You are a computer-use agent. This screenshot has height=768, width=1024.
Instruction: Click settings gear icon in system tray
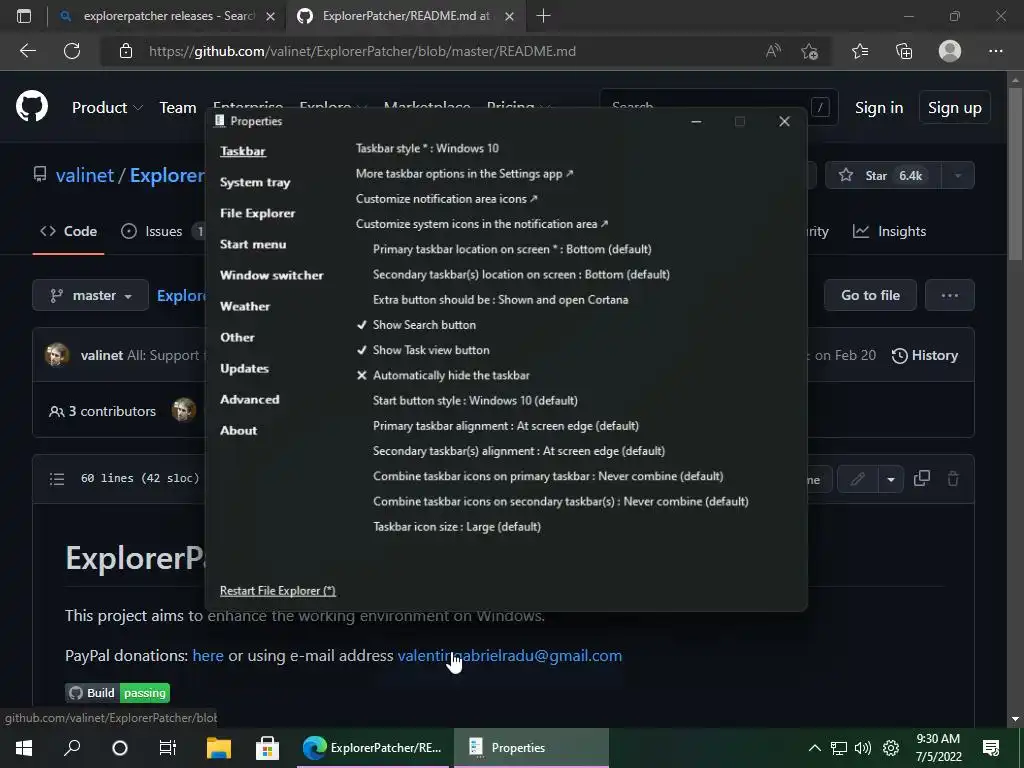pos(891,748)
